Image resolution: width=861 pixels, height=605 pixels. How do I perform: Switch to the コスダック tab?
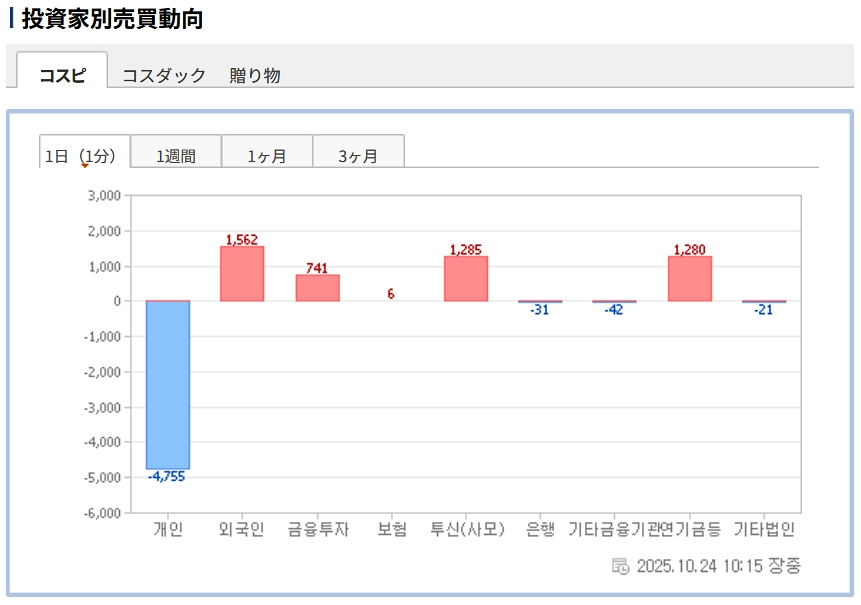pyautogui.click(x=164, y=75)
